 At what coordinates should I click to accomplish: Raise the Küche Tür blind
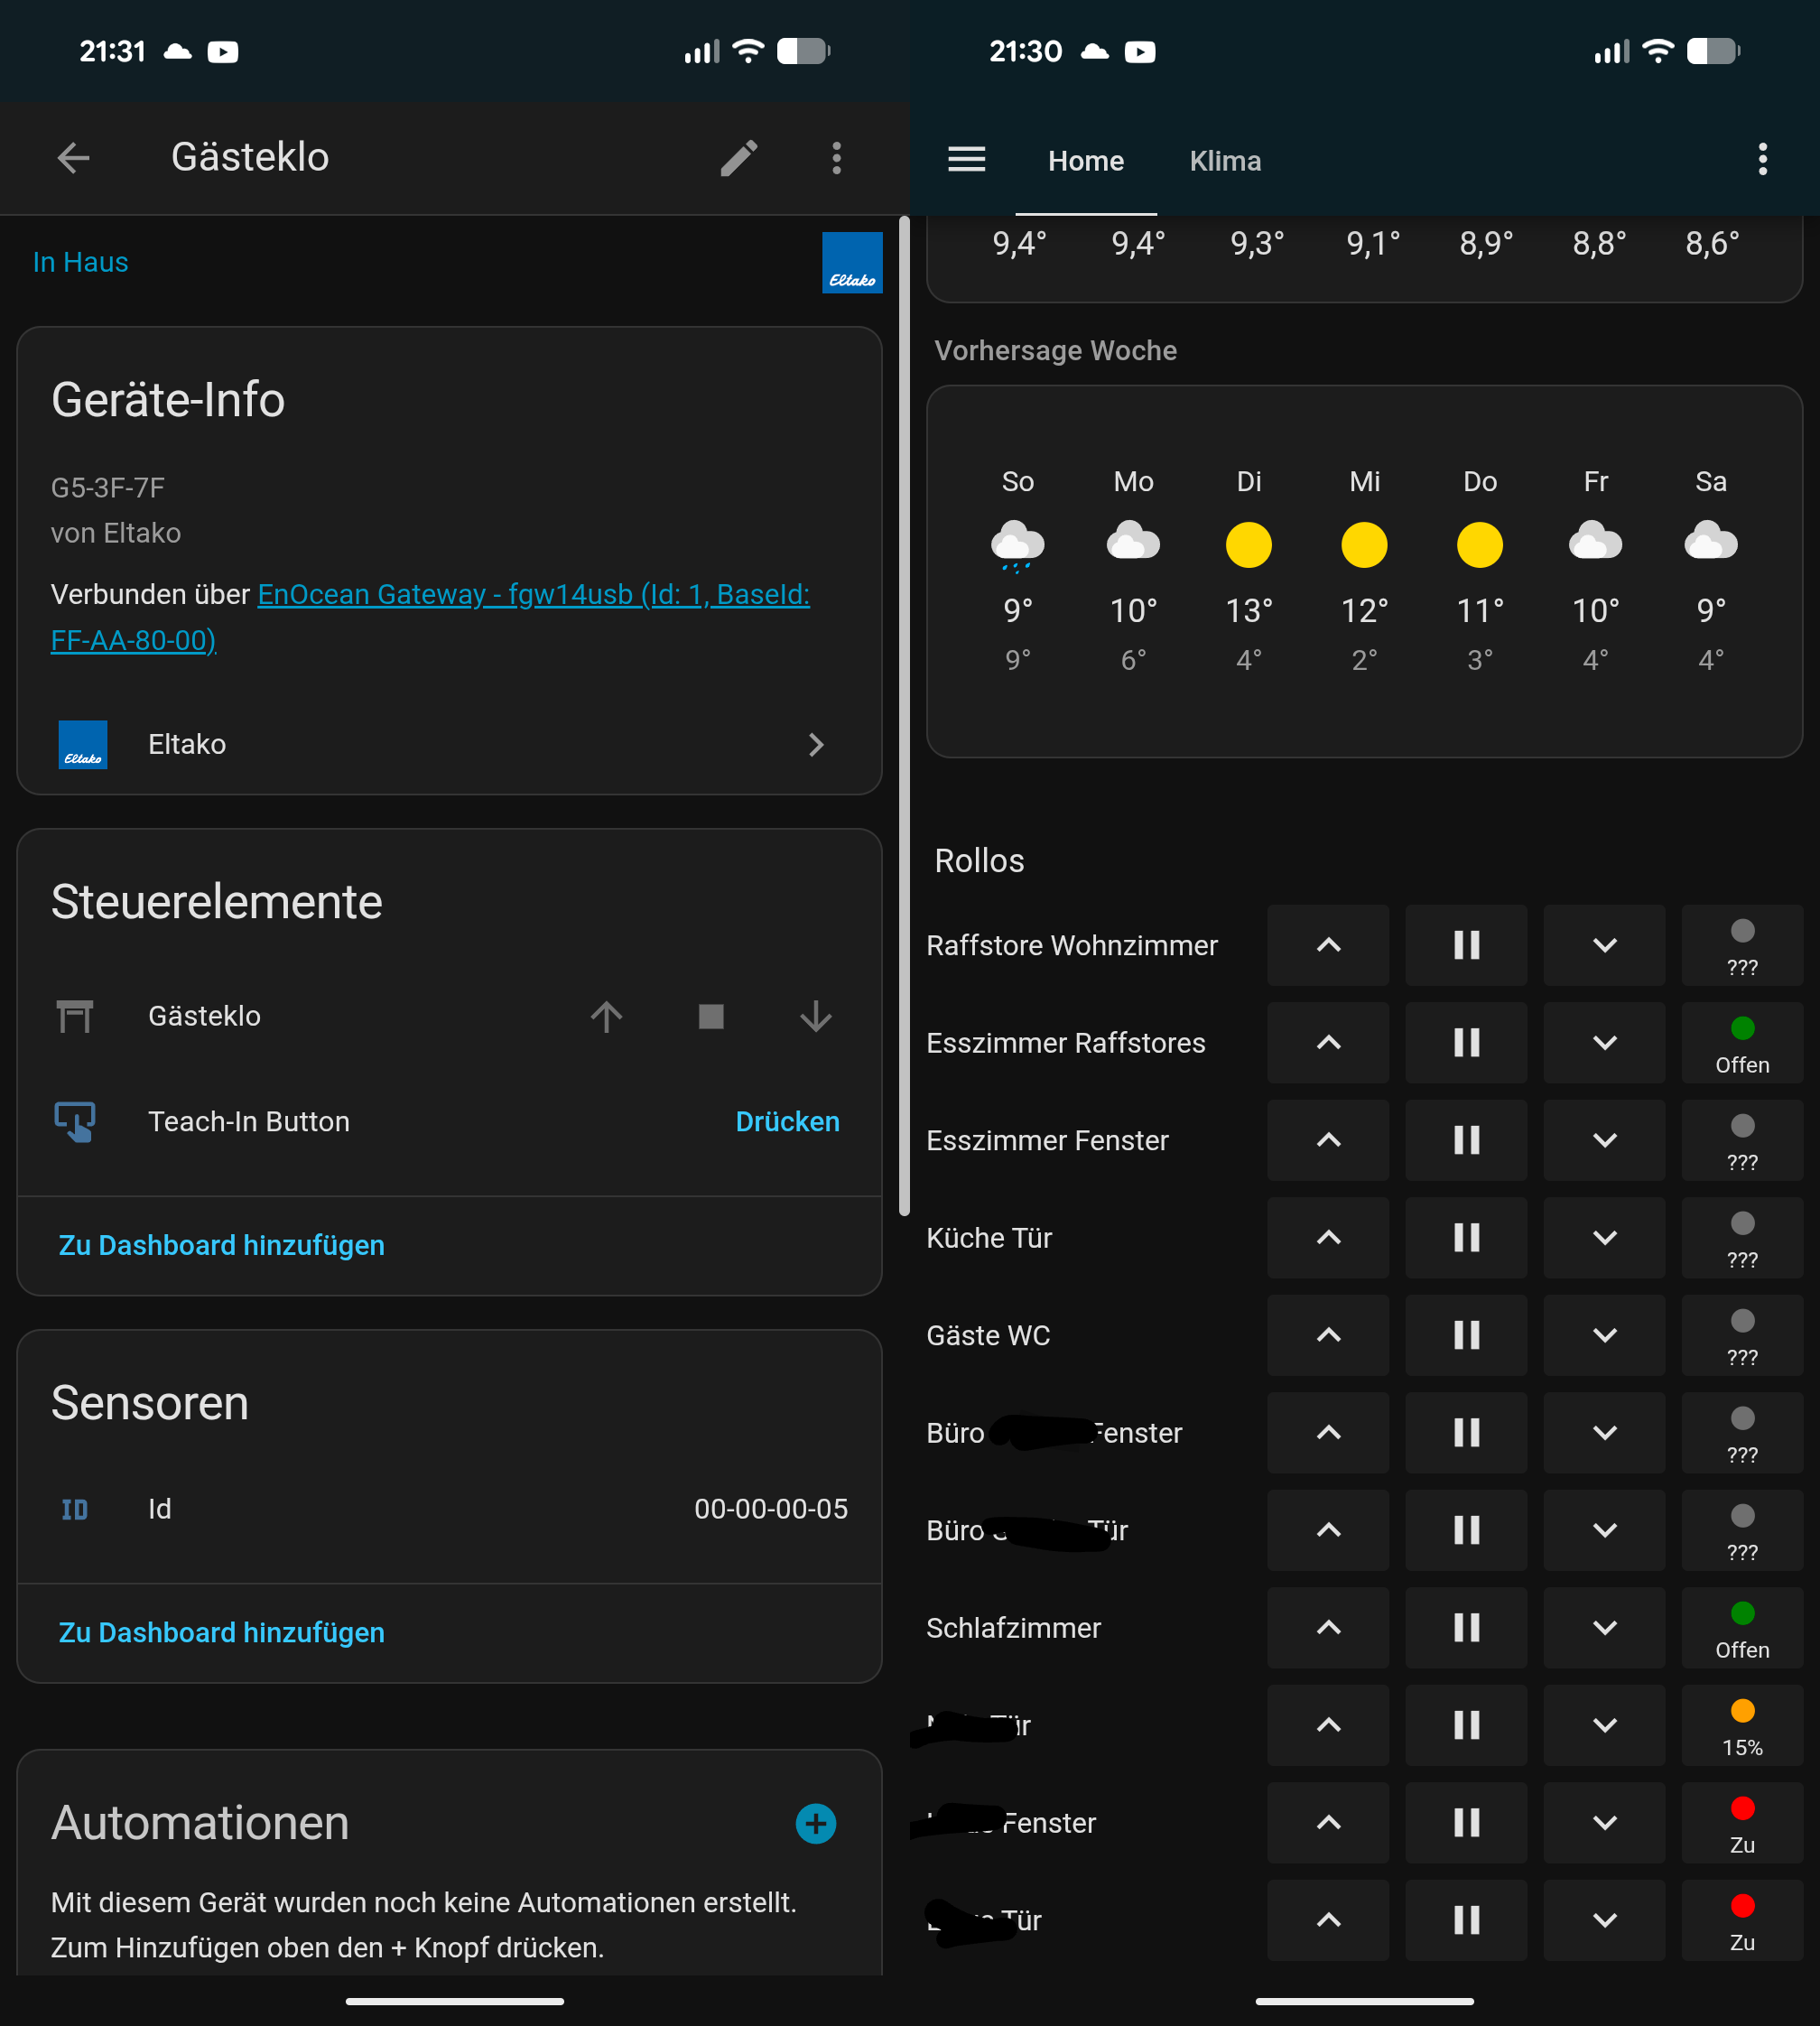pyautogui.click(x=1328, y=1238)
